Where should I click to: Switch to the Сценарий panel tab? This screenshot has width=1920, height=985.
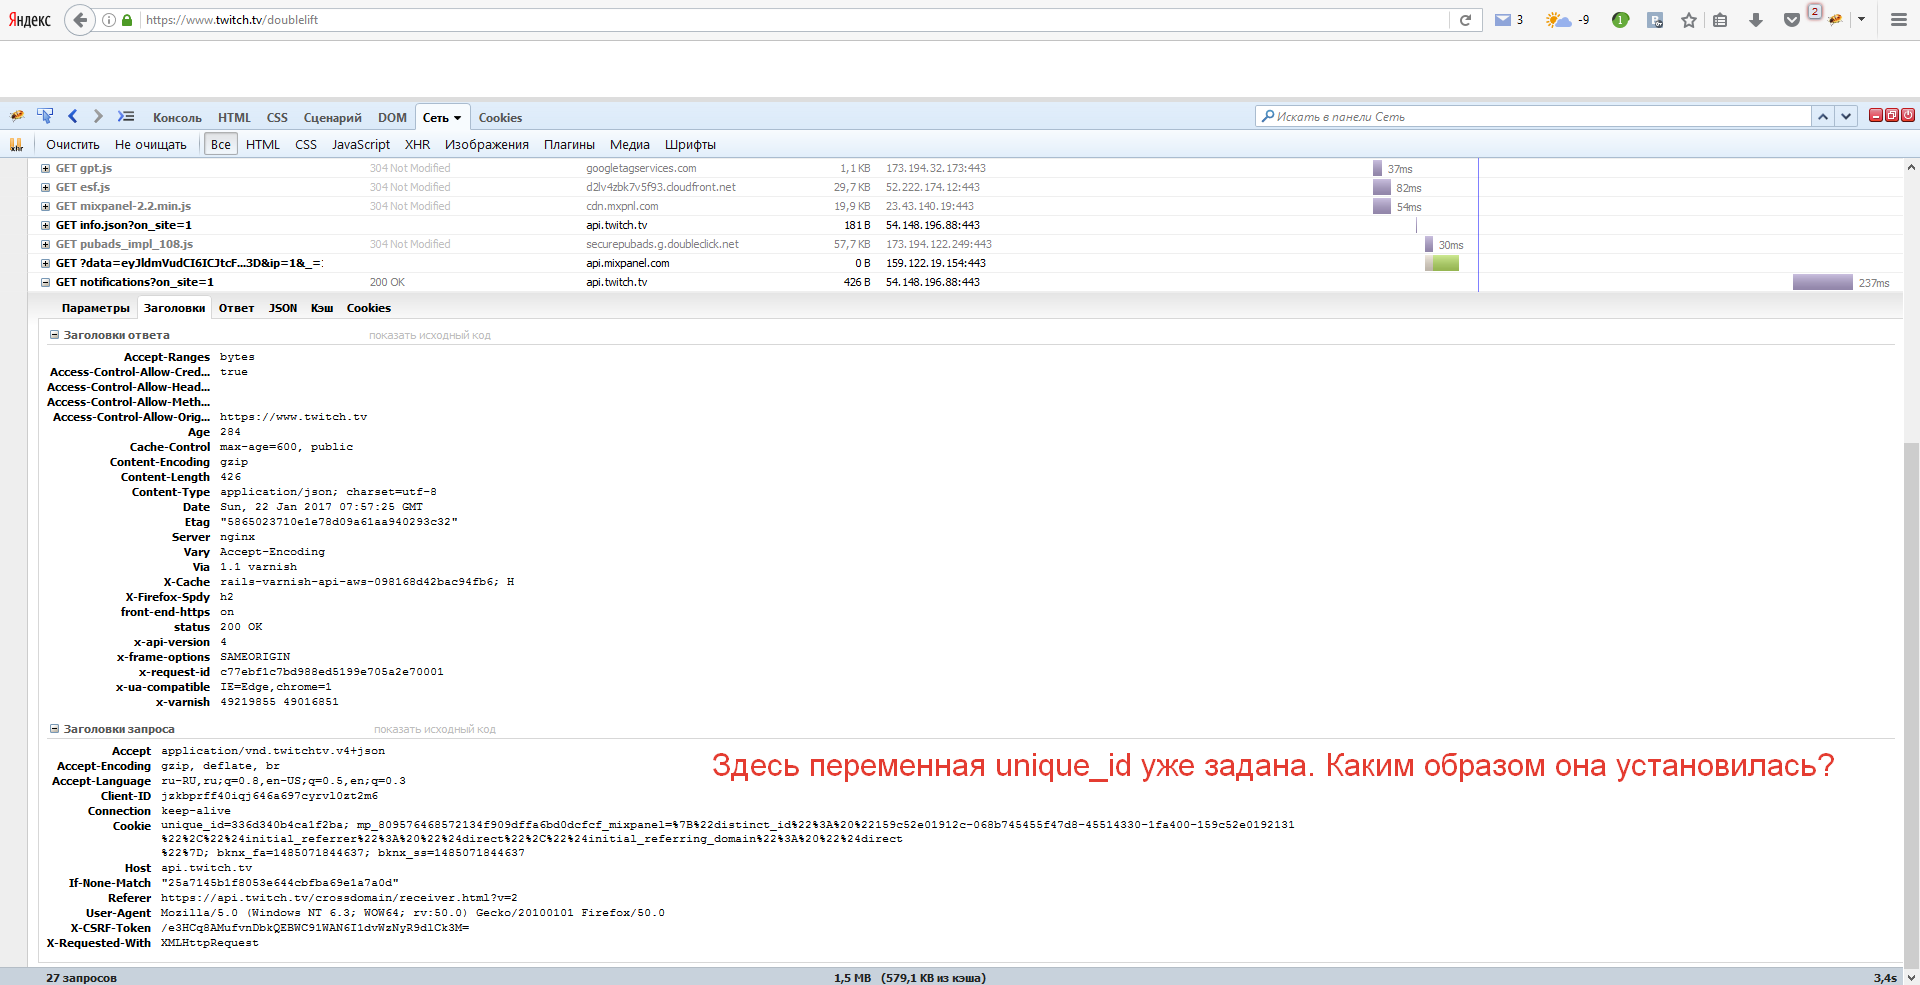(333, 118)
